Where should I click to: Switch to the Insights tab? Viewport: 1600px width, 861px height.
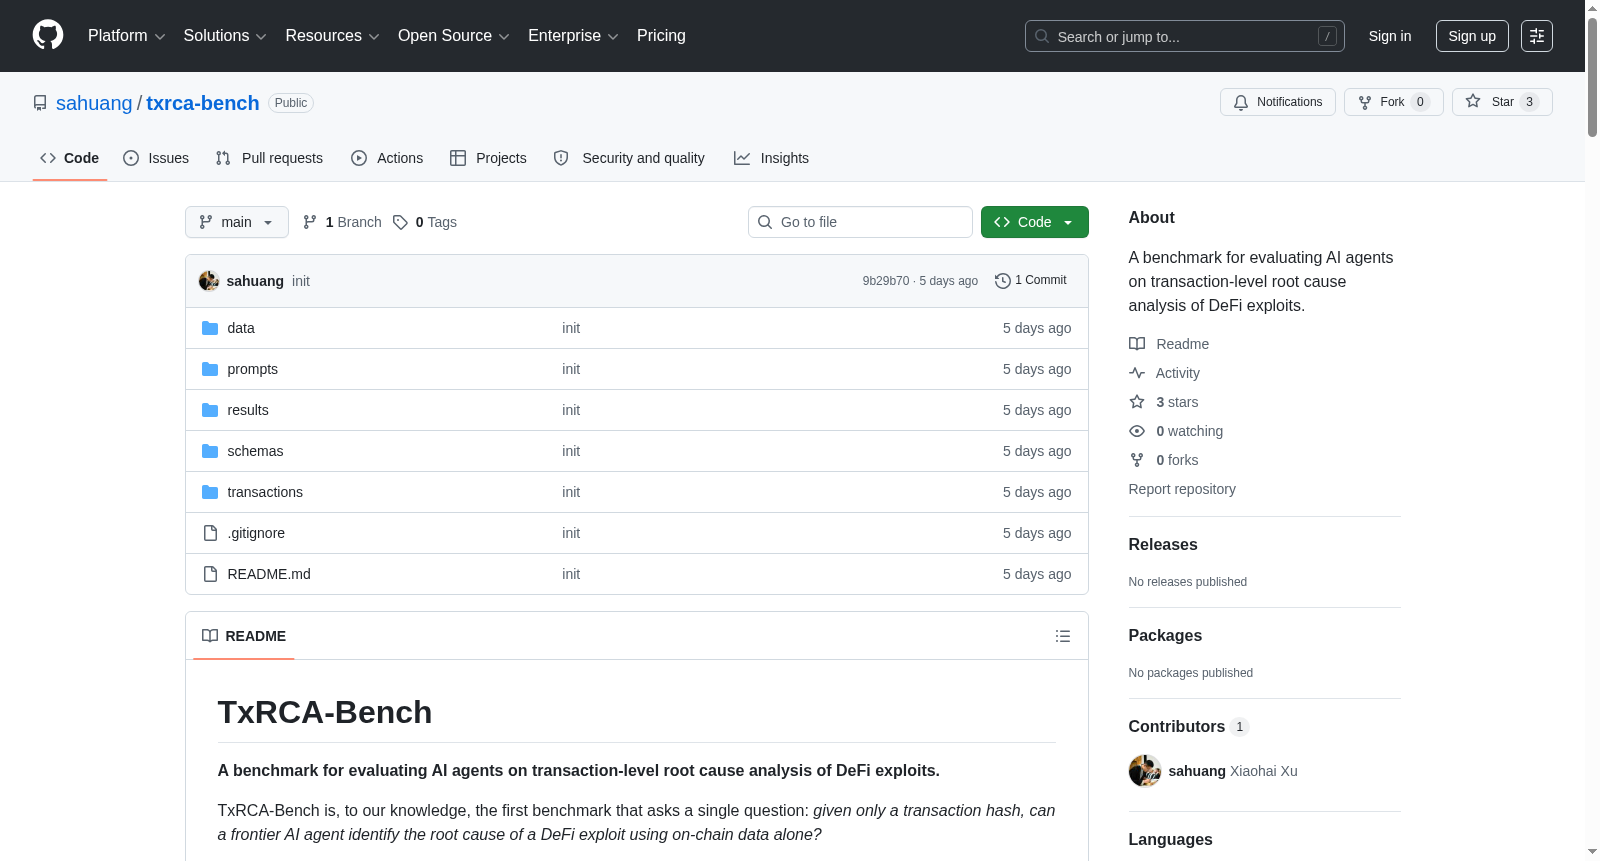(771, 158)
